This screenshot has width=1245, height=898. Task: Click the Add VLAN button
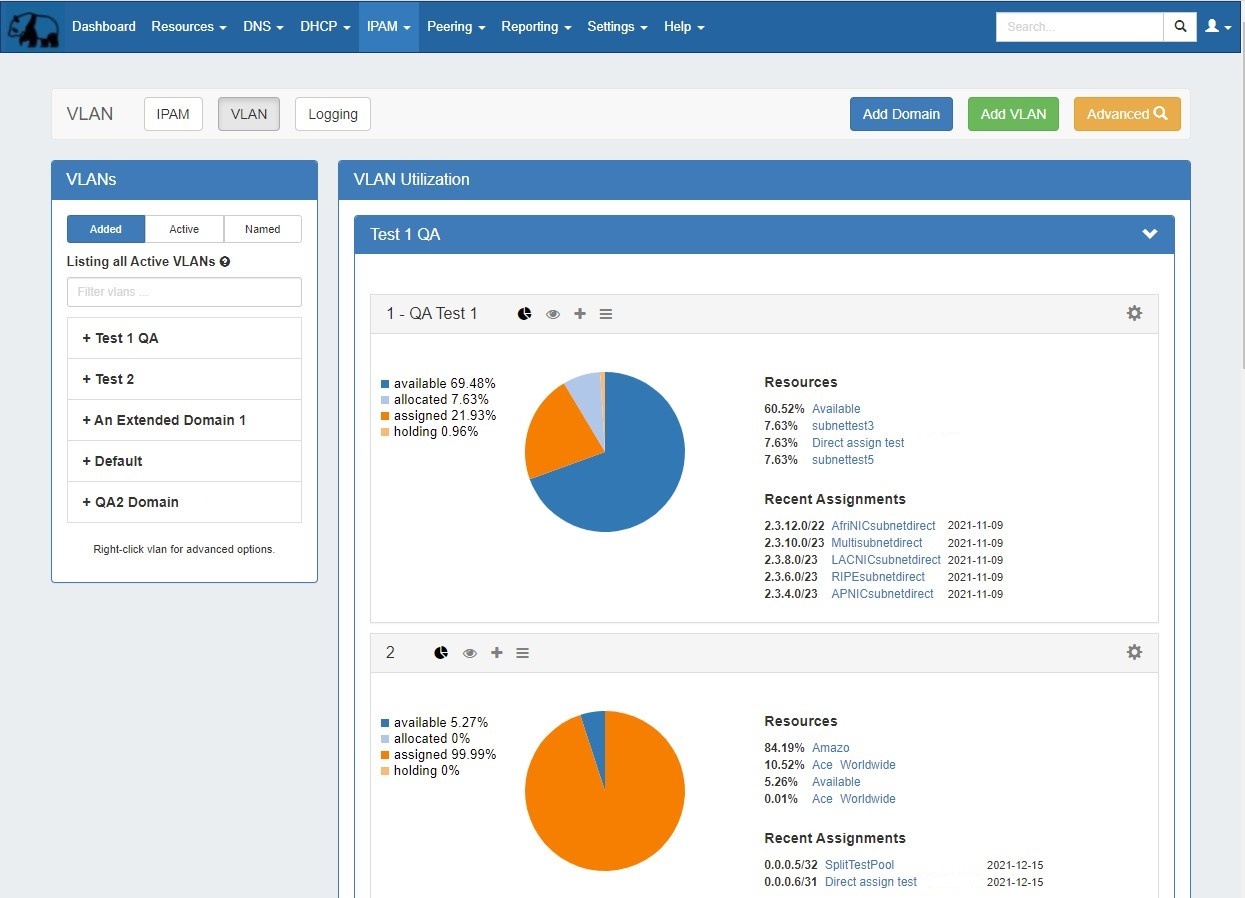click(x=1012, y=114)
